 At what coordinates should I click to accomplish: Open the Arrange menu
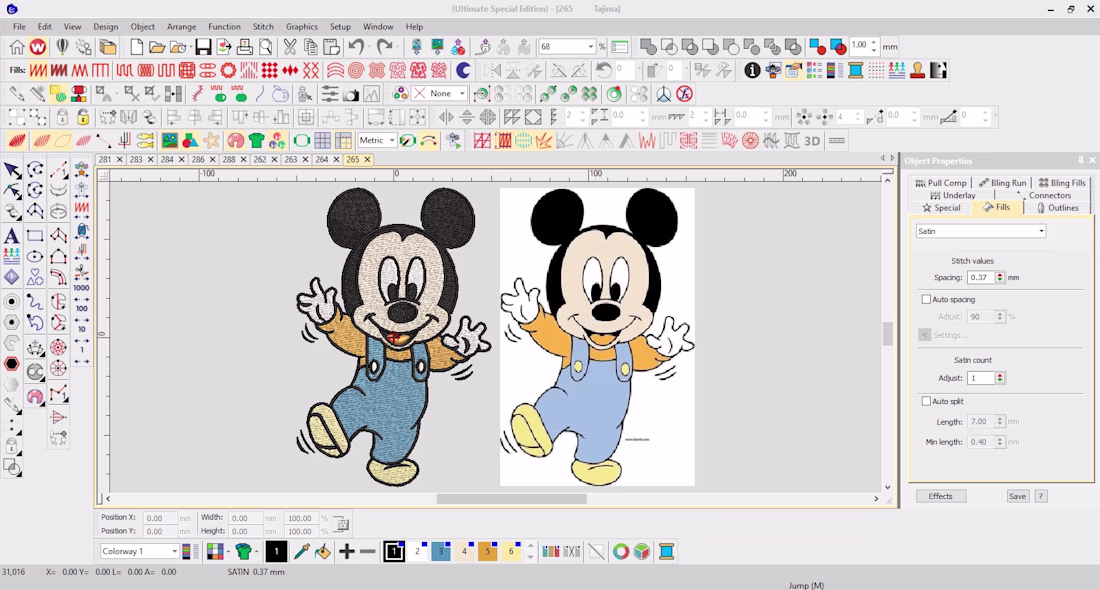coord(182,27)
